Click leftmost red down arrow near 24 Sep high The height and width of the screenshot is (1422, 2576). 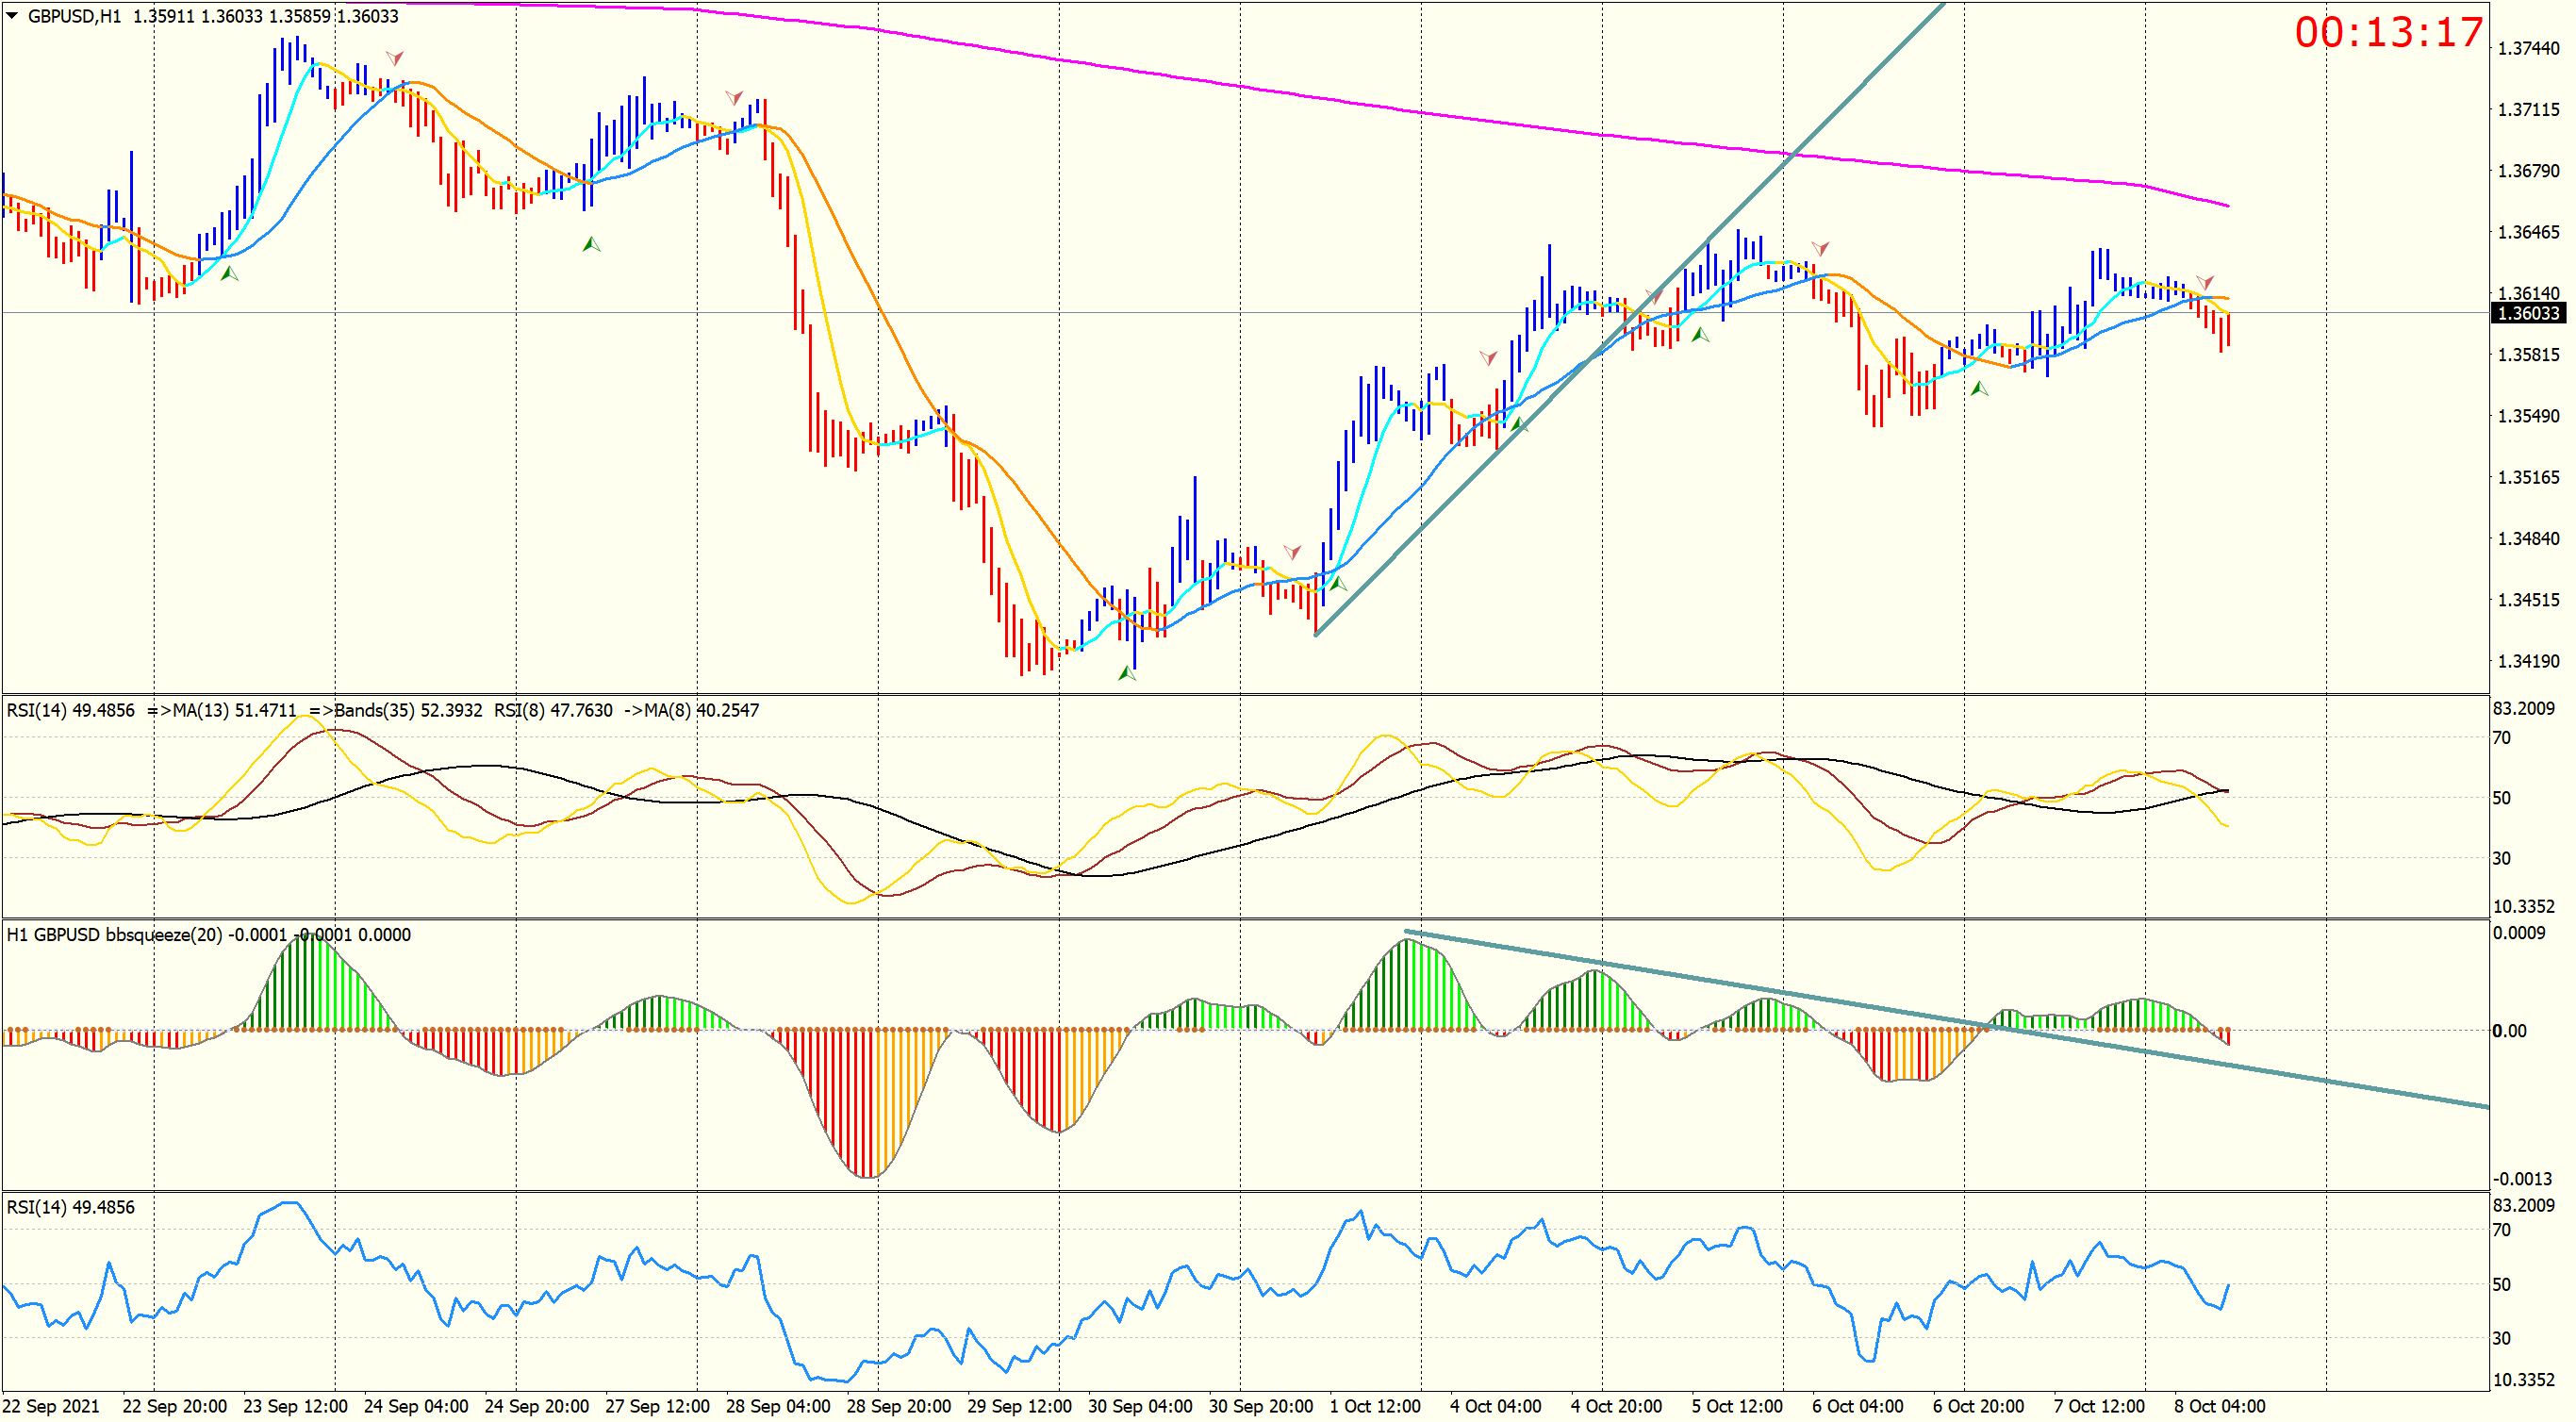[x=395, y=58]
